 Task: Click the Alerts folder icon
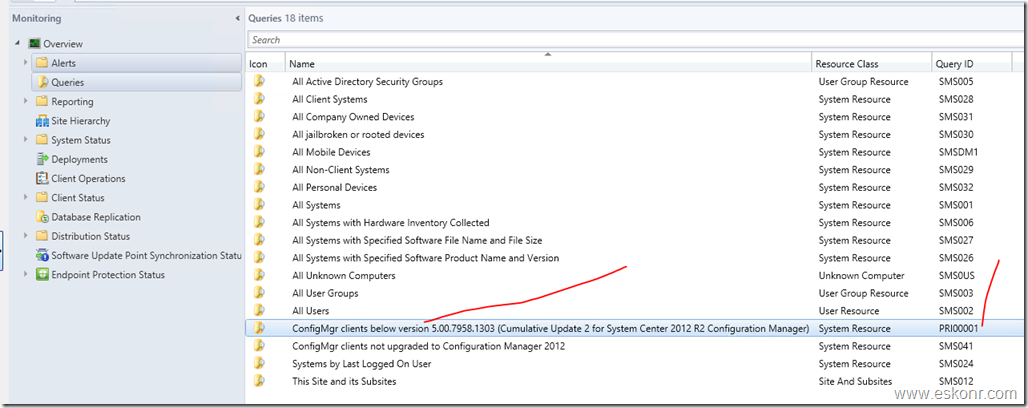click(42, 63)
